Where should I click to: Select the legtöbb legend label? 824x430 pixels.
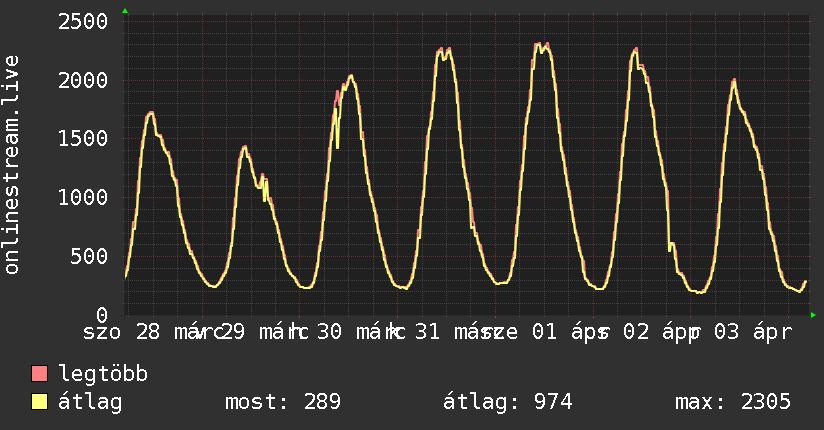click(x=104, y=374)
